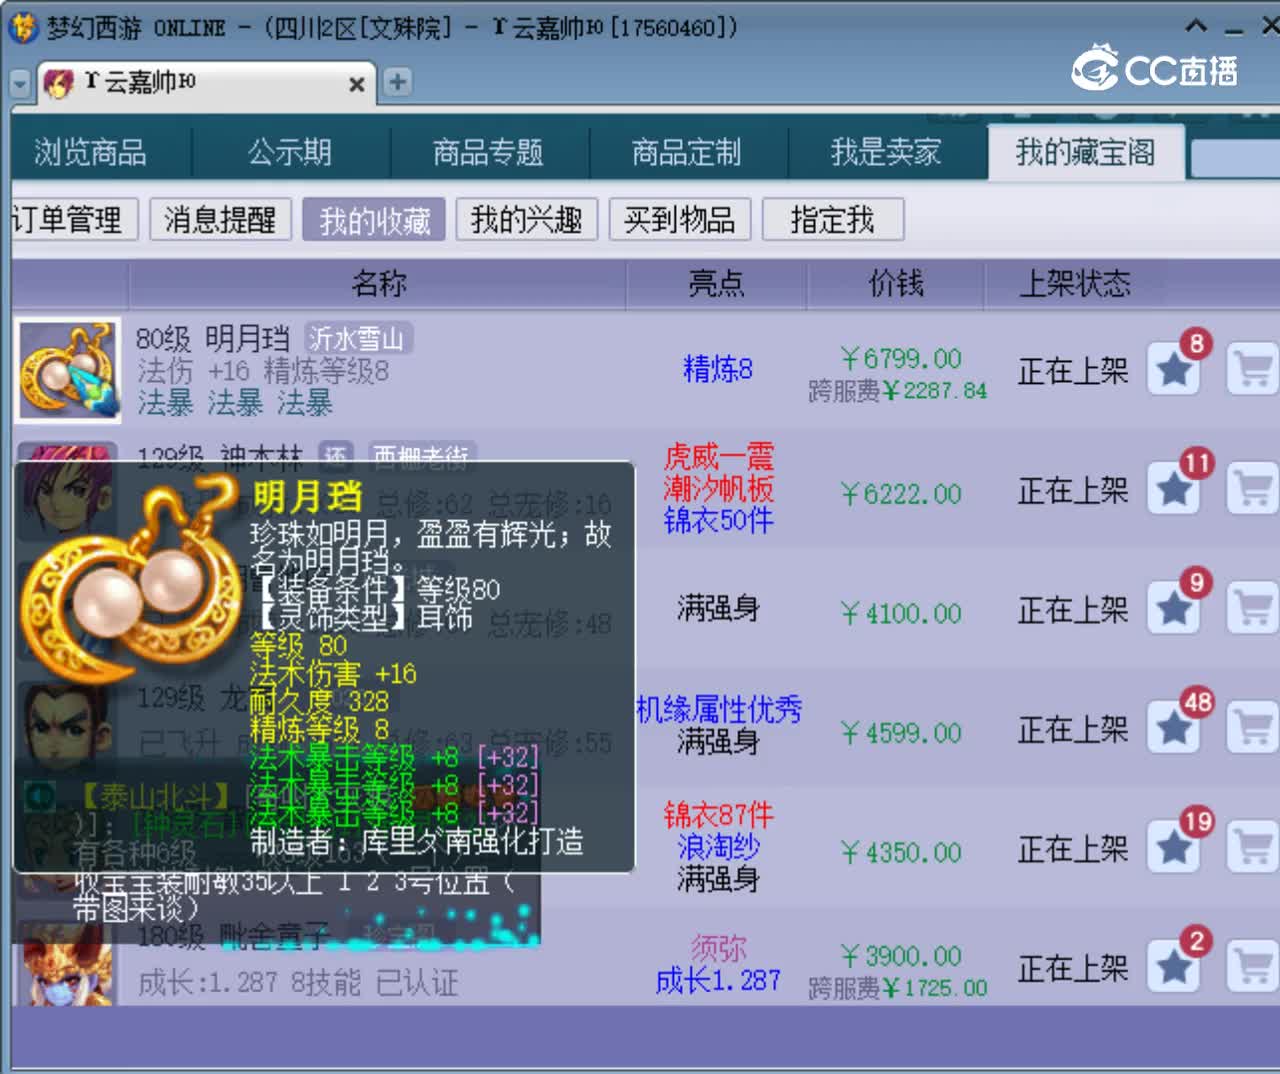Image resolution: width=1280 pixels, height=1074 pixels.
Task: Click the favorite star in the ¥4100.00 row
Action: (1173, 610)
